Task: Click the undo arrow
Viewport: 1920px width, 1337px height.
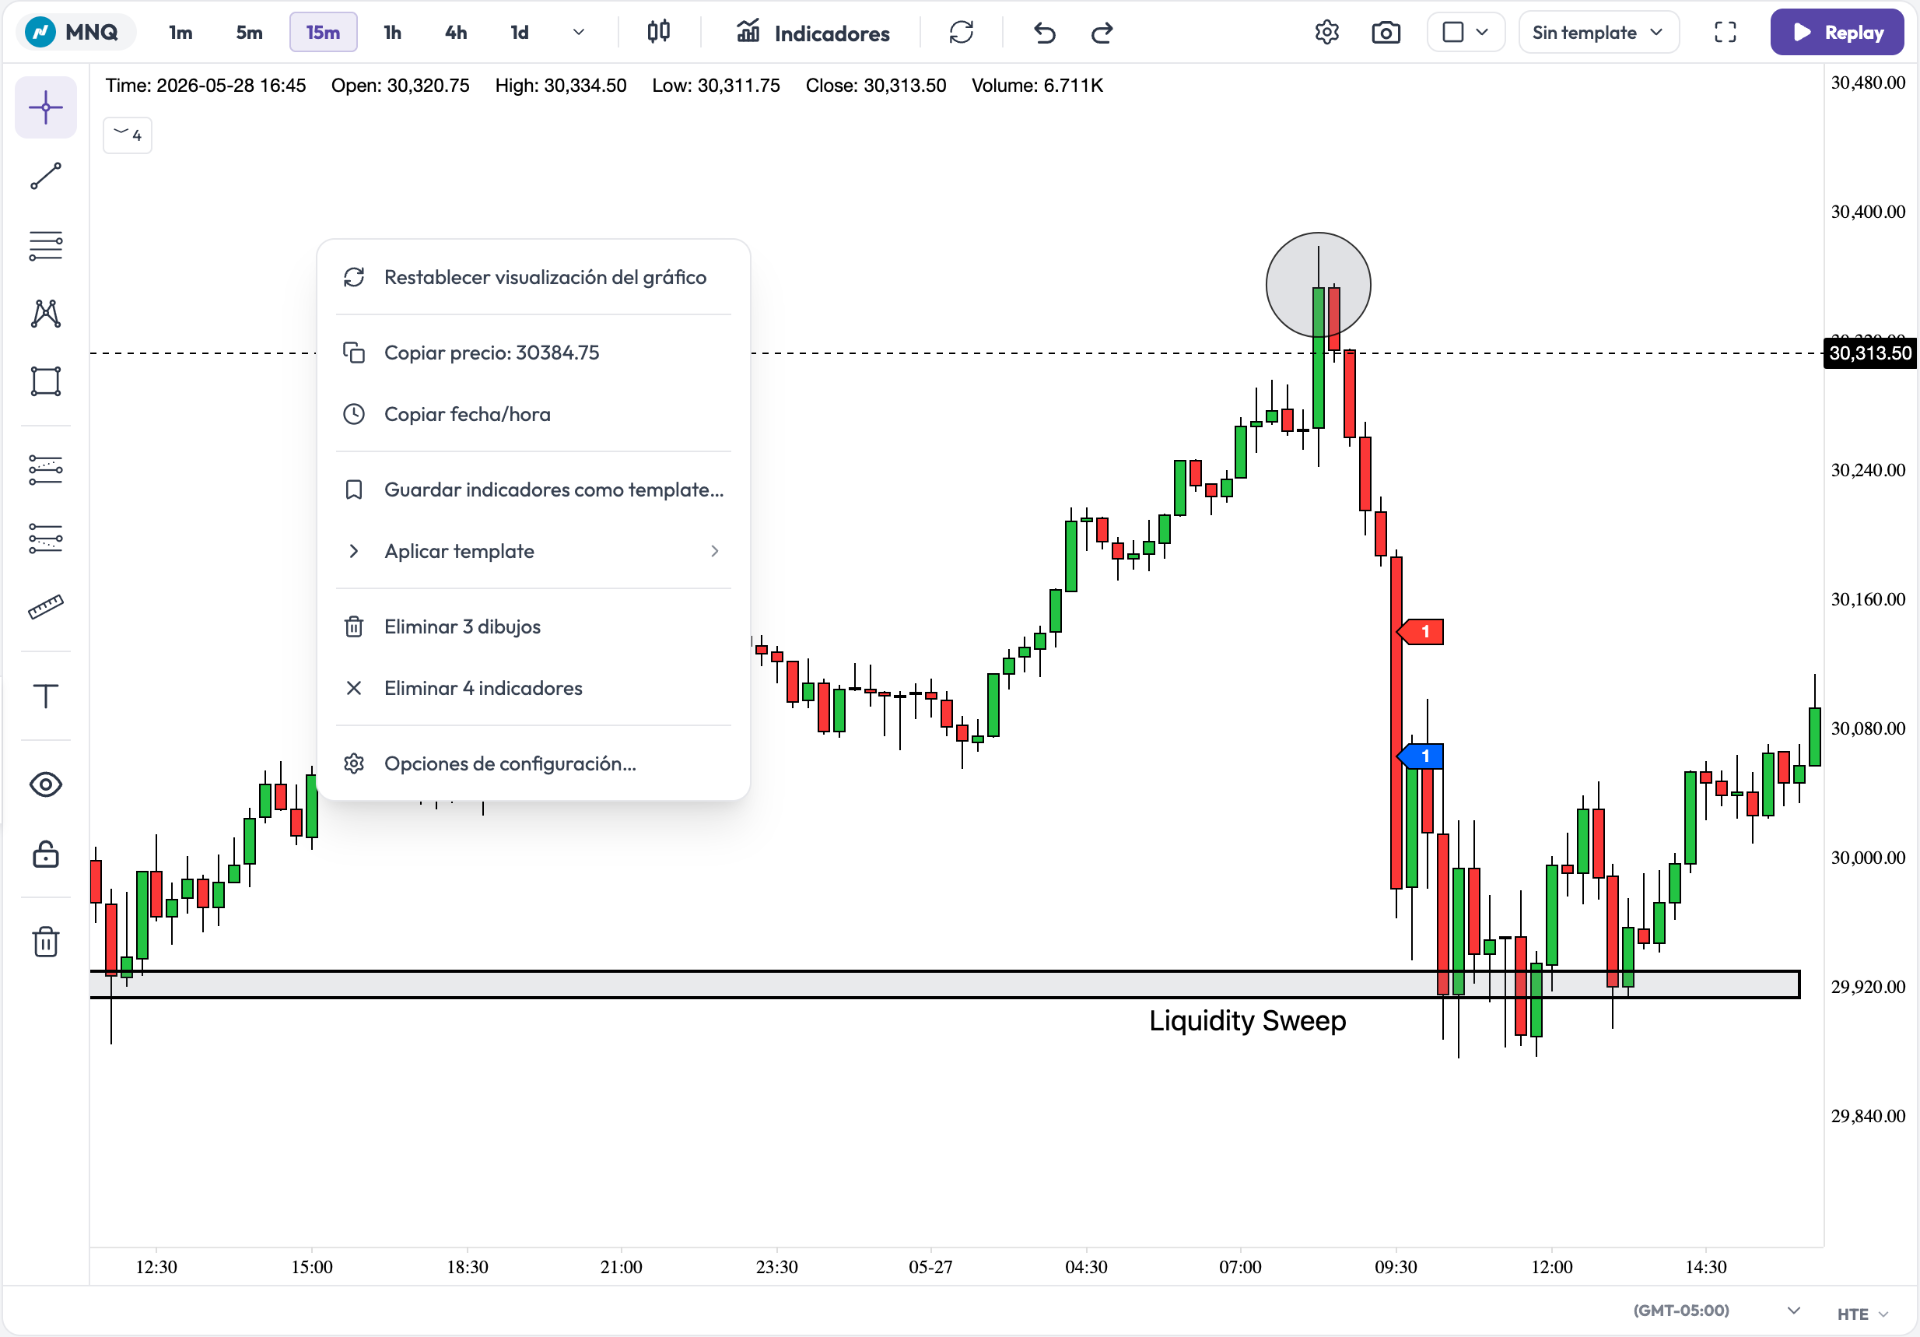Action: pyautogui.click(x=1044, y=32)
